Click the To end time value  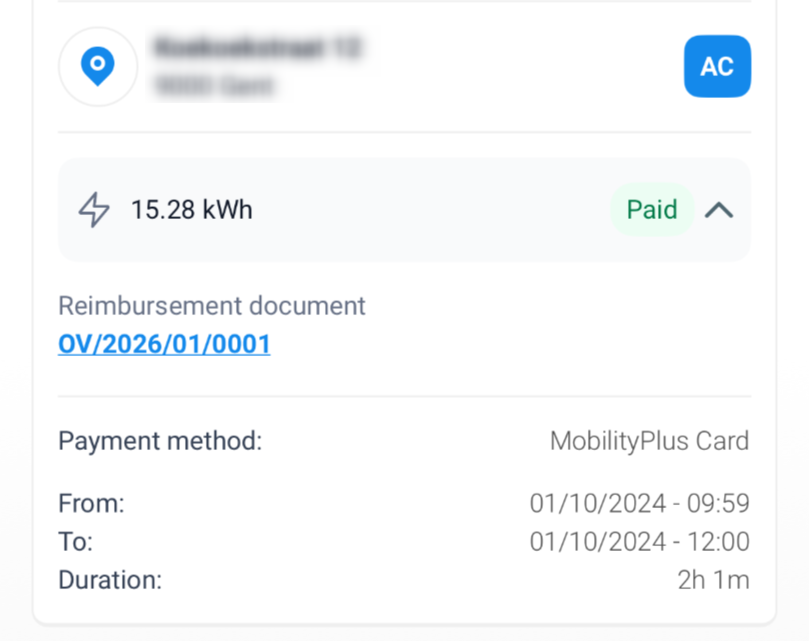[x=640, y=541]
